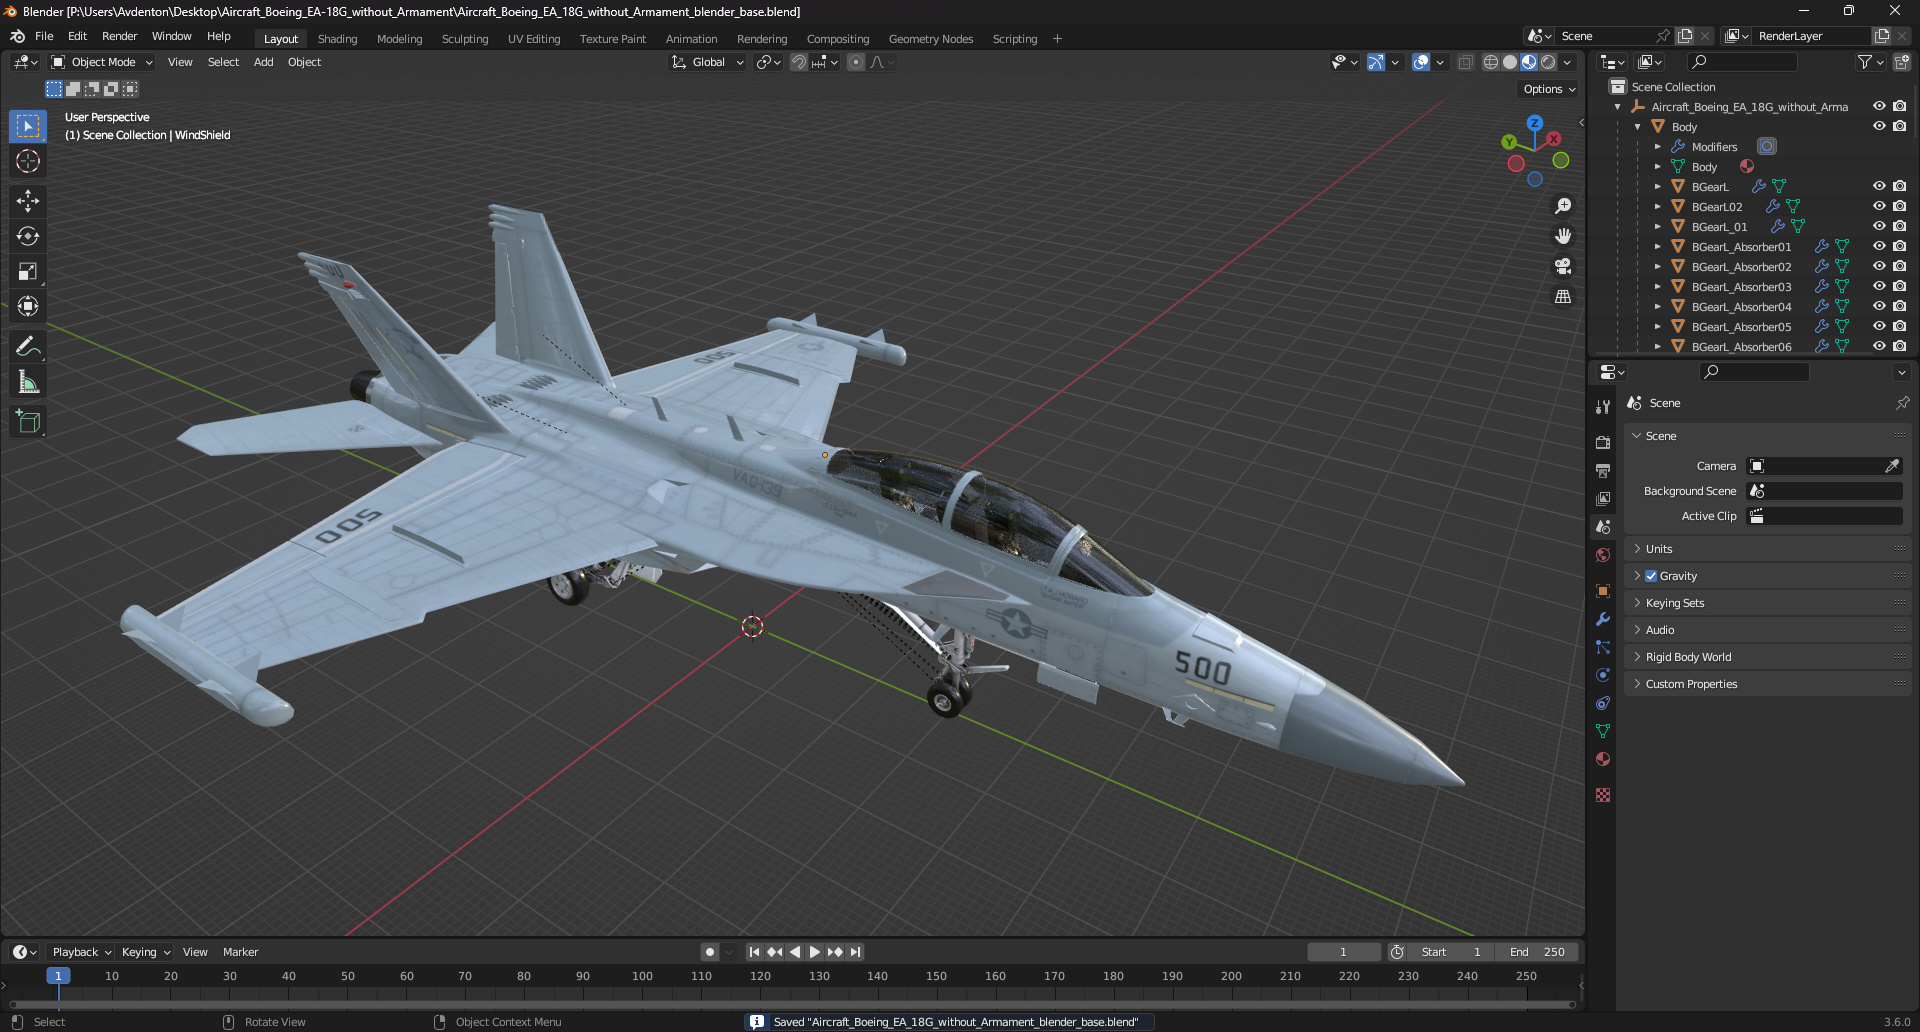
Task: Hide BGearL object with eye icon
Action: (x=1879, y=186)
